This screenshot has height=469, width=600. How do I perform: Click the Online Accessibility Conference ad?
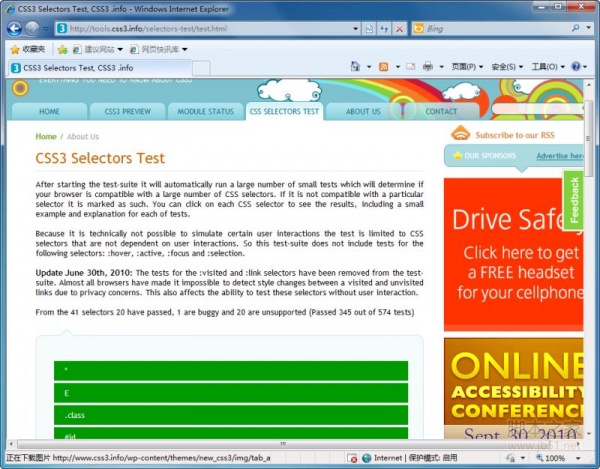point(514,388)
